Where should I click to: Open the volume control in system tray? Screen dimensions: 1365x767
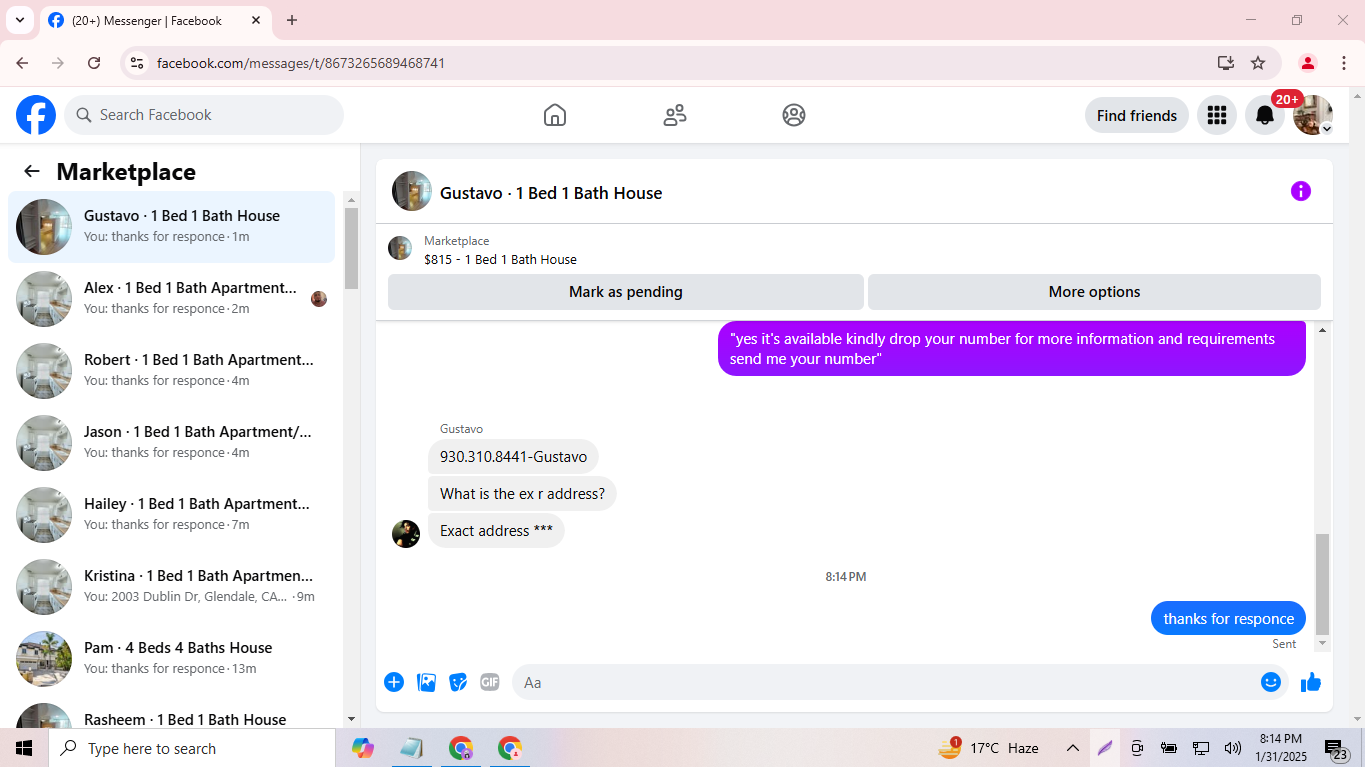click(x=1232, y=748)
